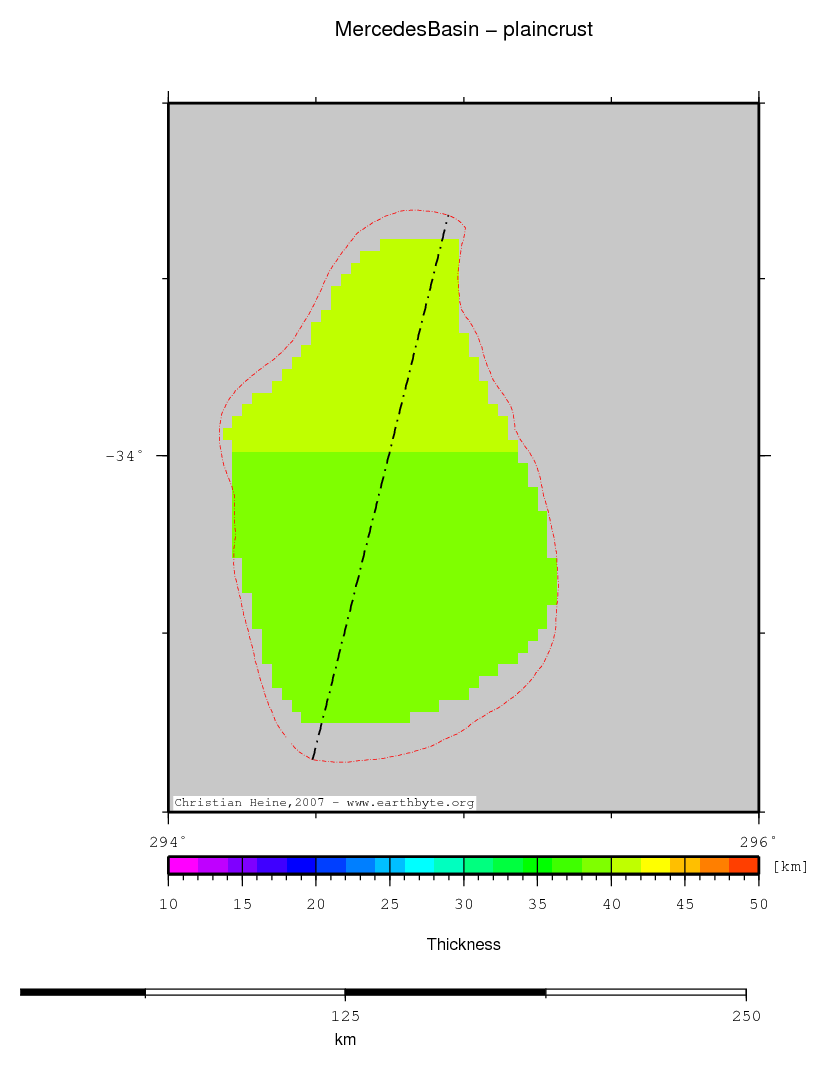Click the magenta swatch at colorbar's left end
This screenshot has height=1066, width=827.
pos(183,865)
